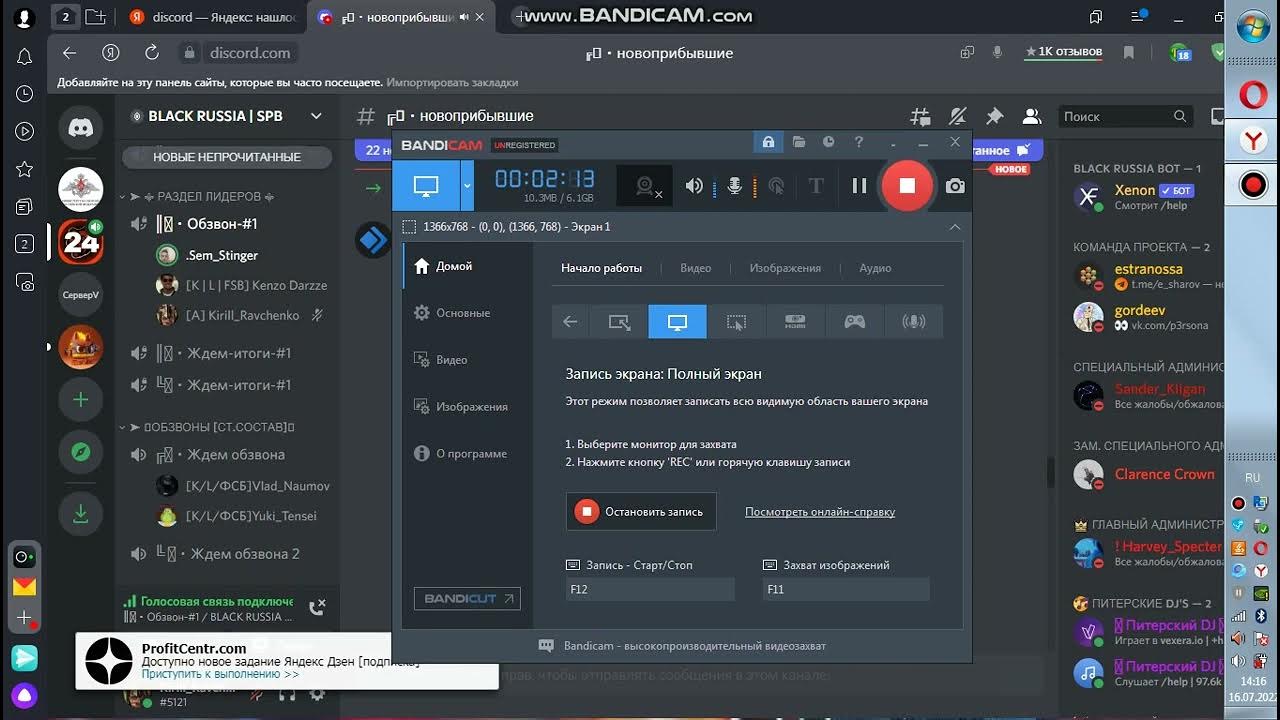Expand BLACK RUSSIA | SPB server menu

316,116
